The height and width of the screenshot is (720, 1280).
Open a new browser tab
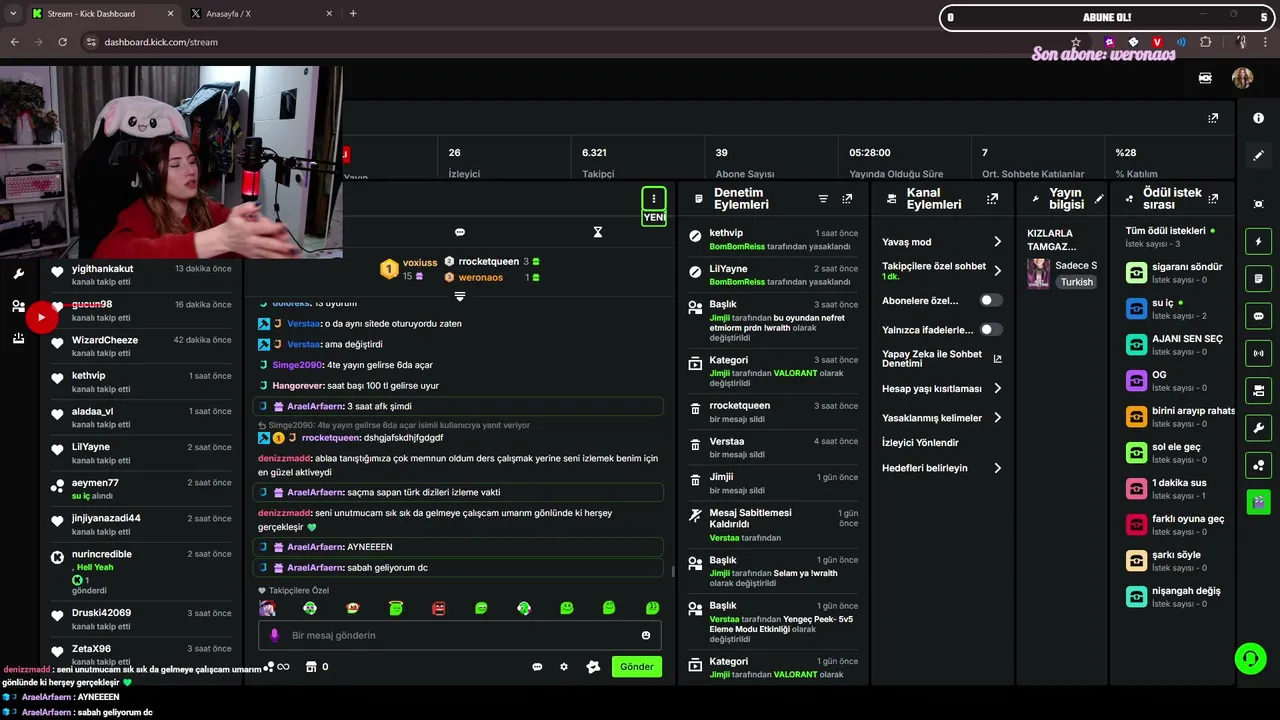click(353, 14)
